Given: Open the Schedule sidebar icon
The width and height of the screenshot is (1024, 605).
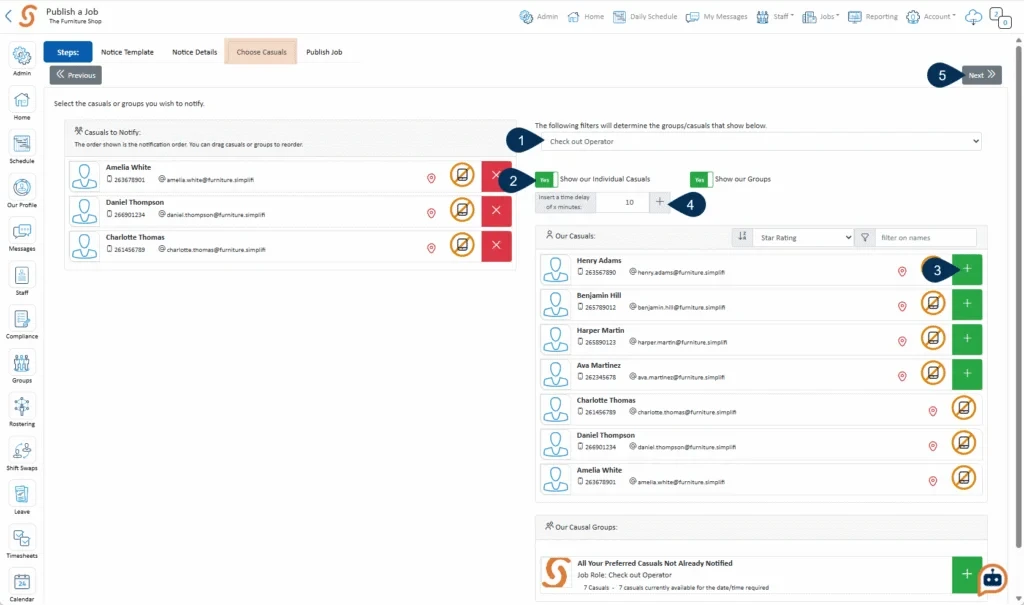Looking at the screenshot, I should [22, 148].
